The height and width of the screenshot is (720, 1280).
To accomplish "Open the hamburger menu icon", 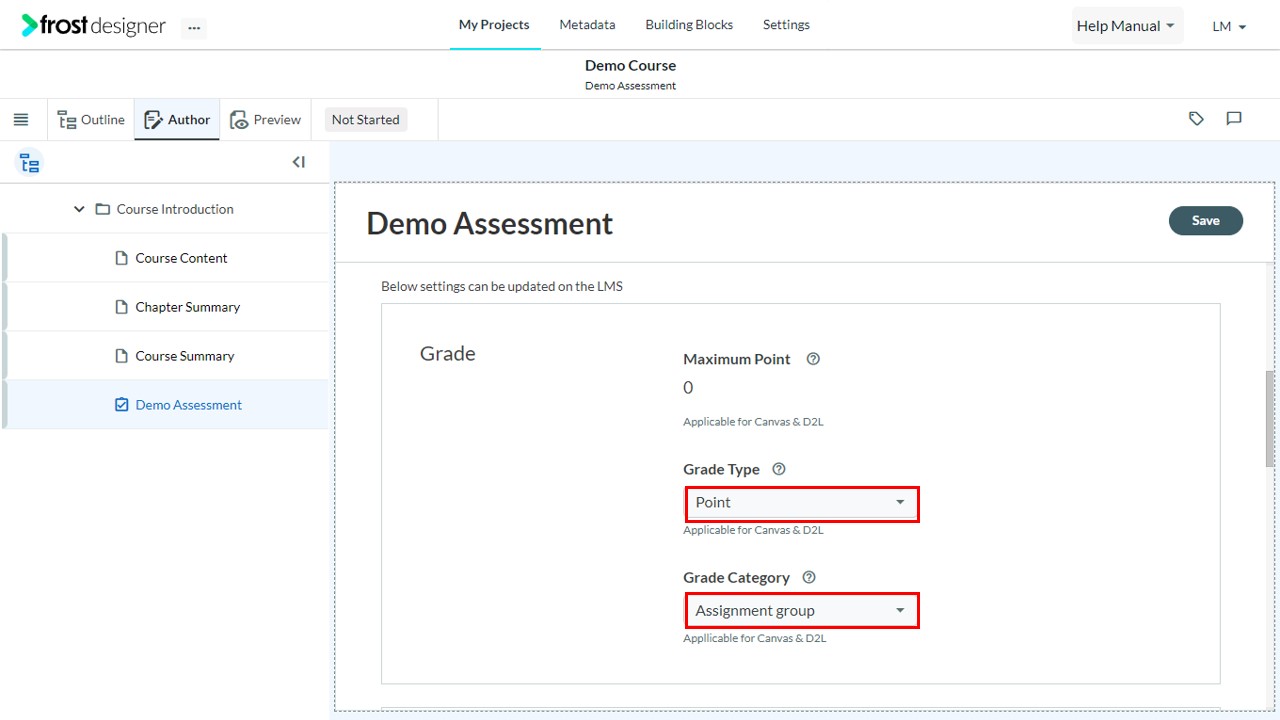I will point(21,120).
